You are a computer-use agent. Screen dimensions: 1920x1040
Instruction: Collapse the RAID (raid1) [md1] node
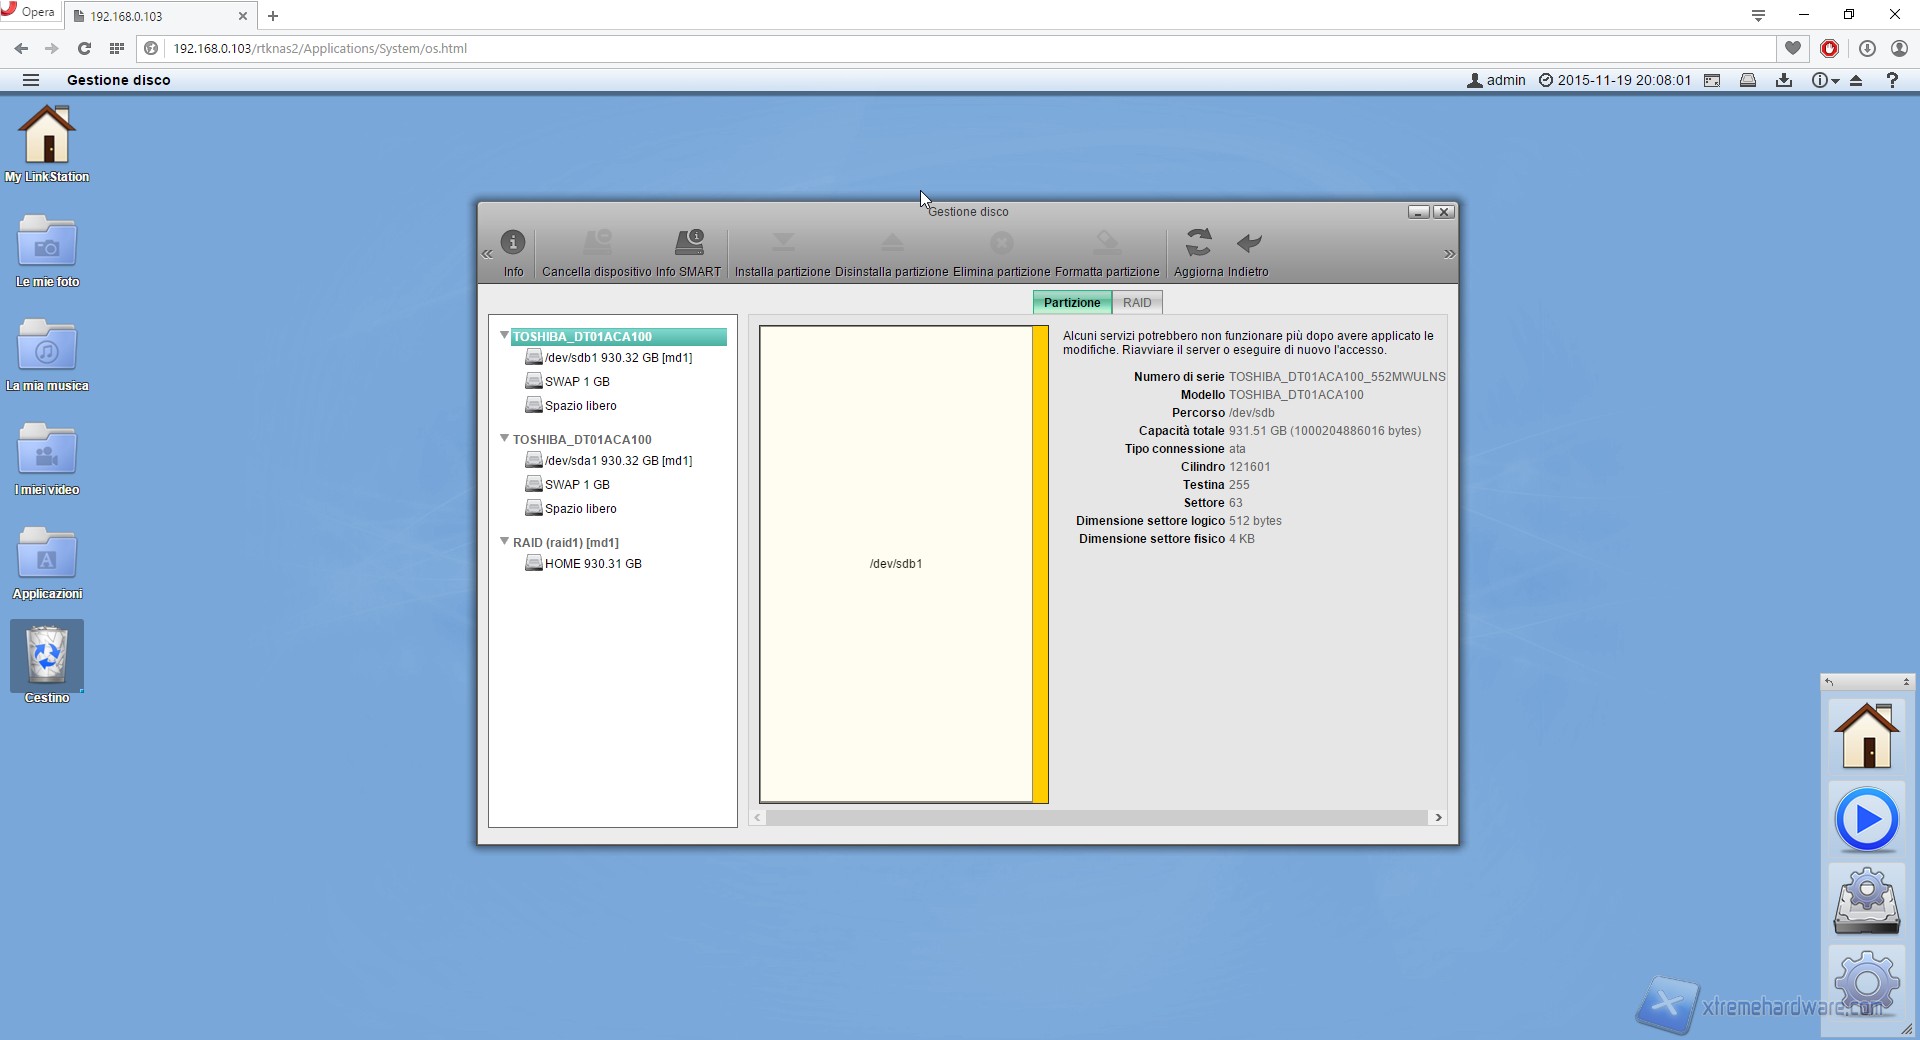(x=504, y=542)
